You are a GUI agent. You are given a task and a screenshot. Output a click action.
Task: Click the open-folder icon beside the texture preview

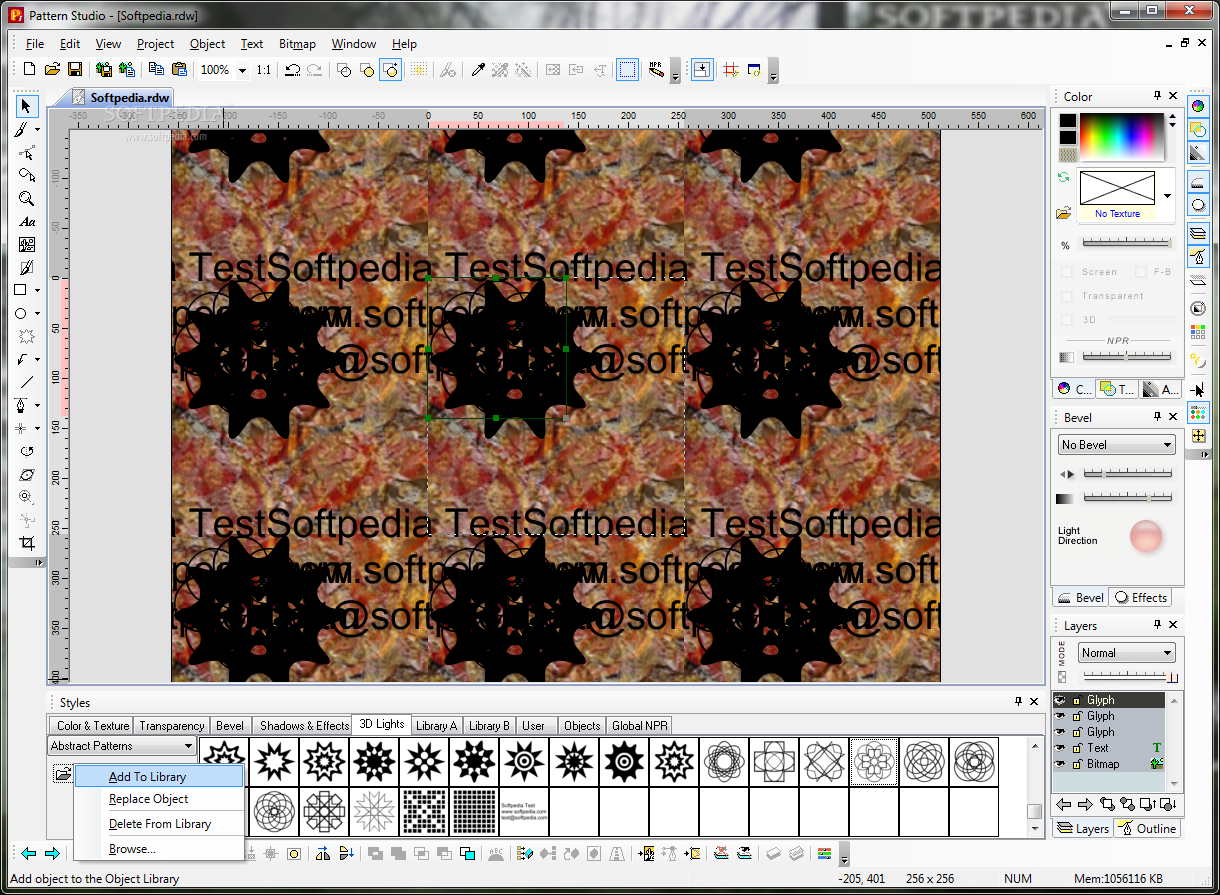point(1065,213)
